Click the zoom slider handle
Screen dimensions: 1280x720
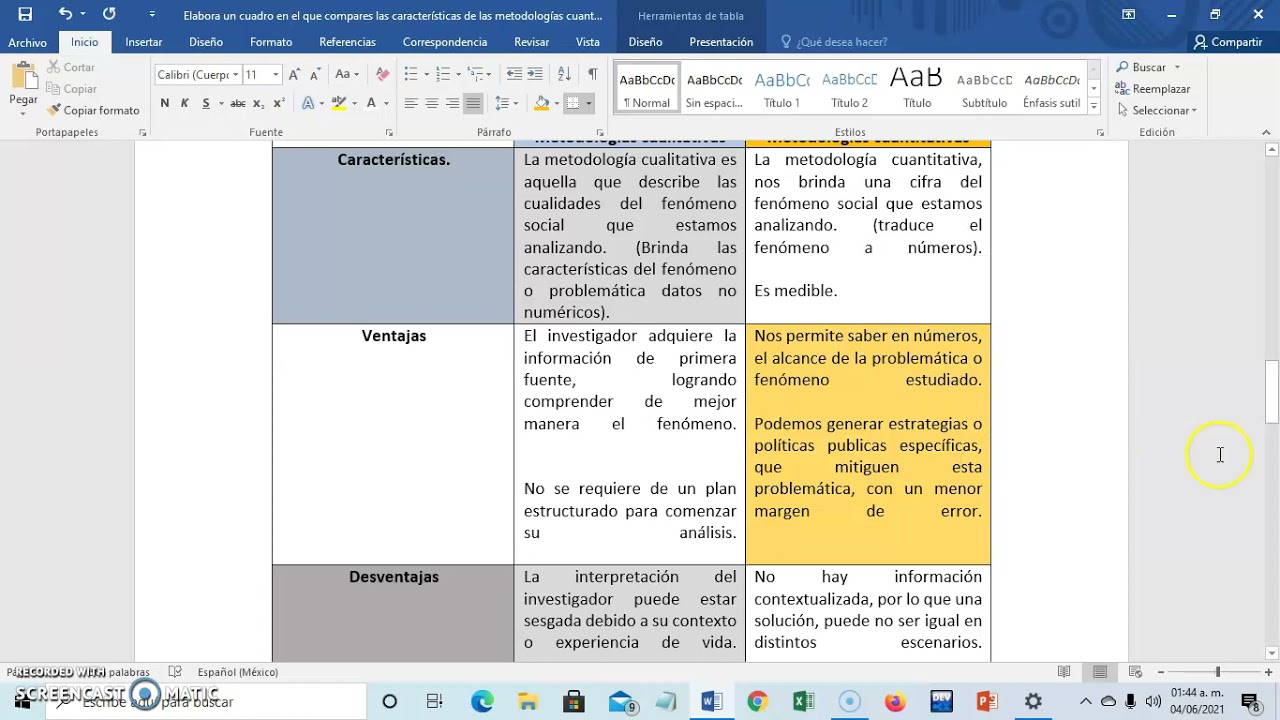click(1217, 672)
